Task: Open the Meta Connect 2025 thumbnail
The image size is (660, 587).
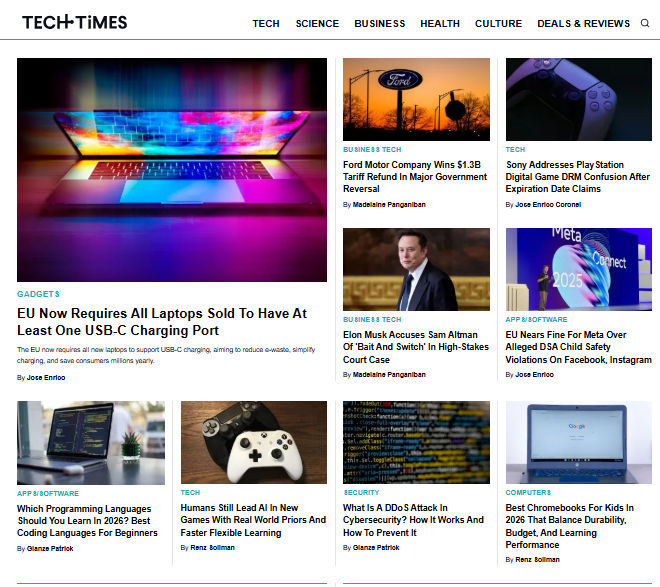Action: 579,269
